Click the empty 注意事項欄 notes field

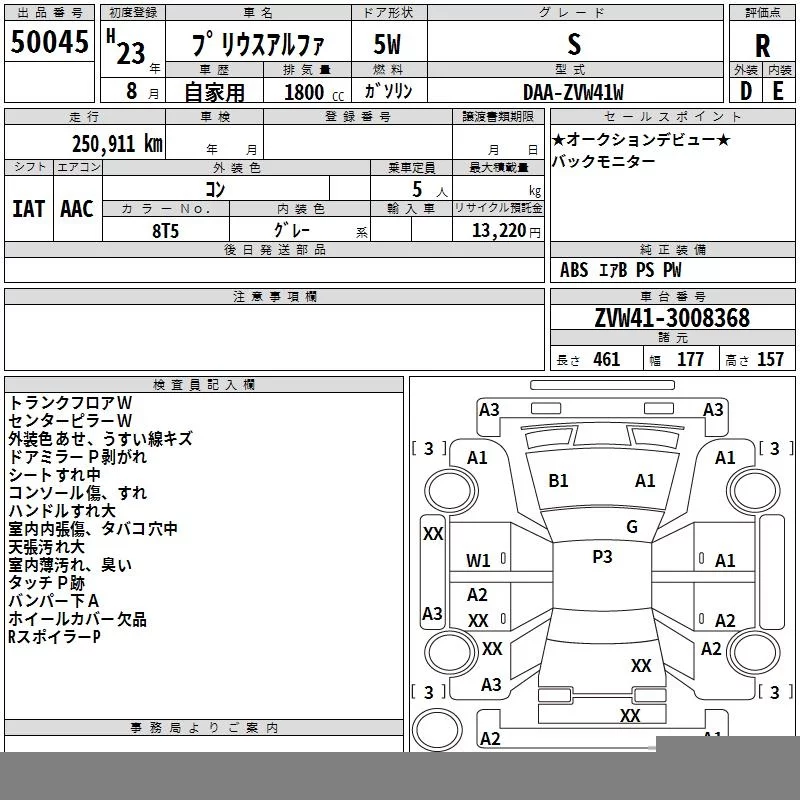(274, 337)
